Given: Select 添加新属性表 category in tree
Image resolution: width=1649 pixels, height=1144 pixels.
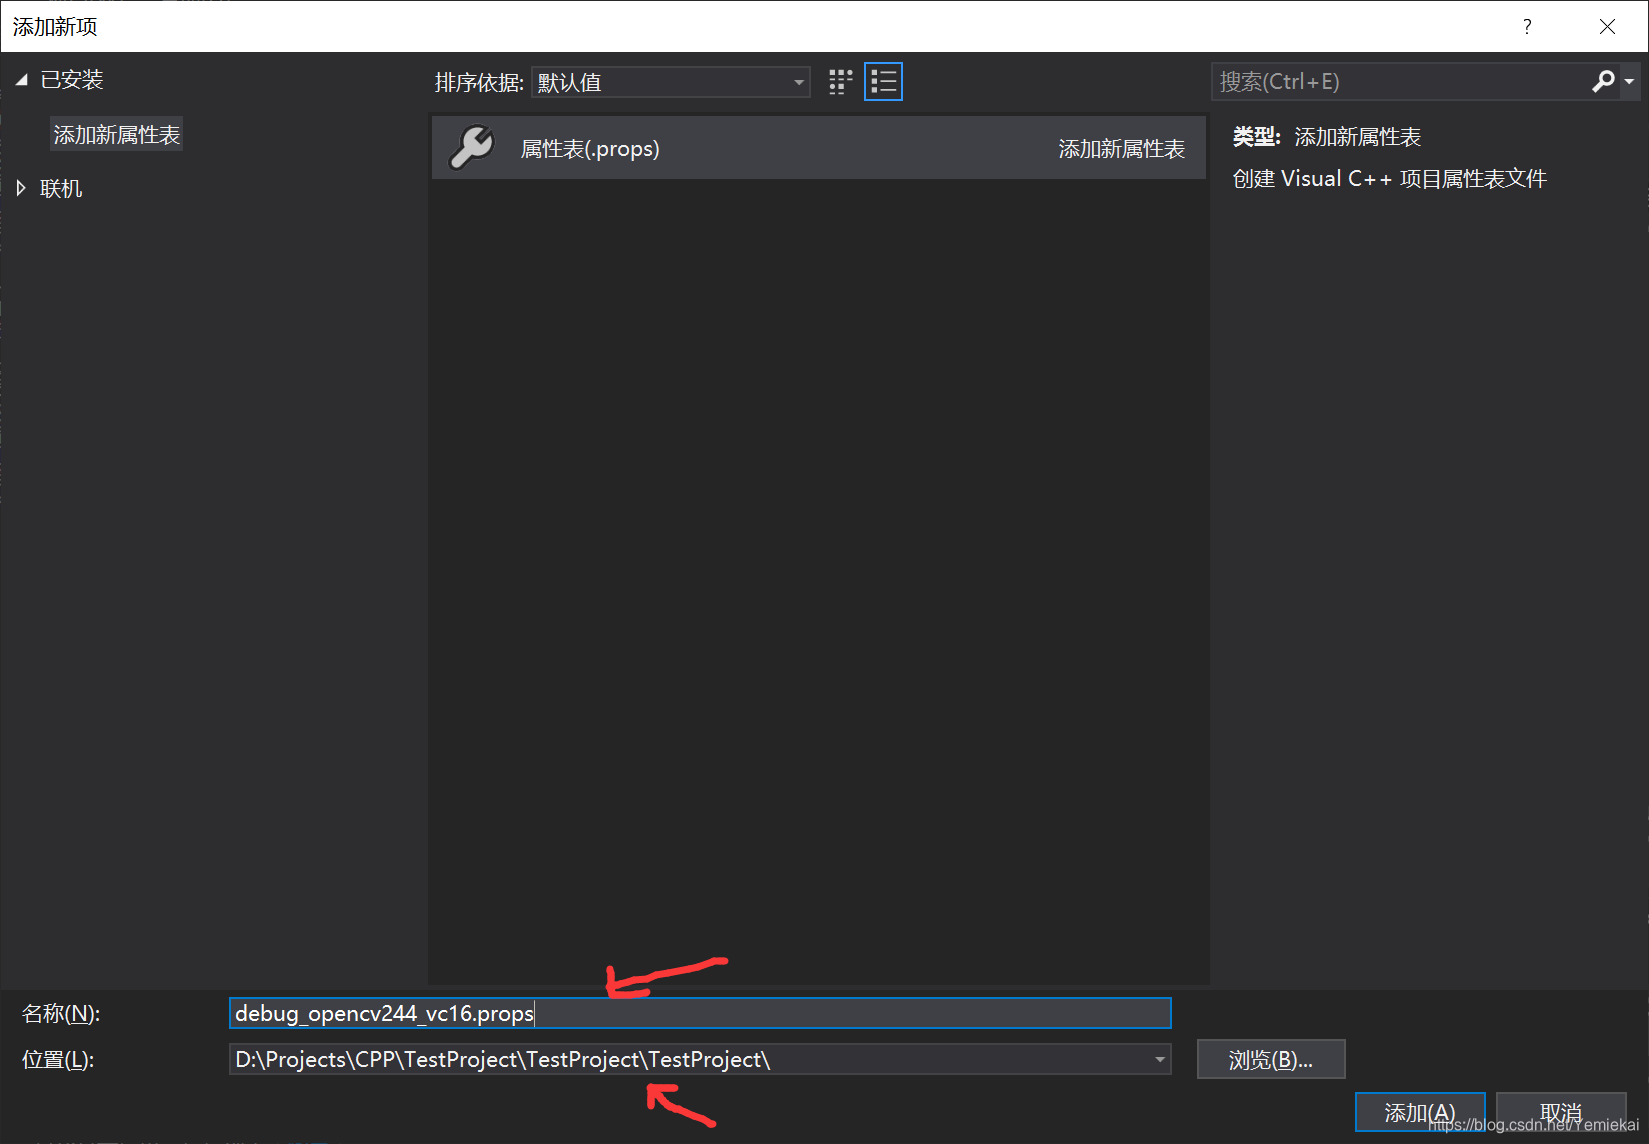Looking at the screenshot, I should pyautogui.click(x=117, y=135).
